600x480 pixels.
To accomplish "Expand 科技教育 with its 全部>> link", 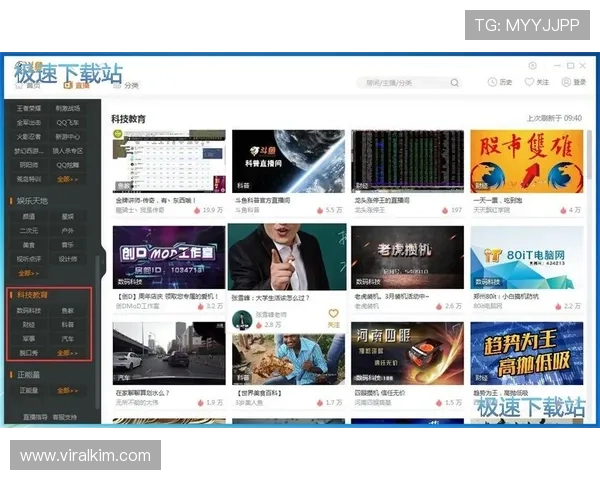I will click(x=67, y=353).
